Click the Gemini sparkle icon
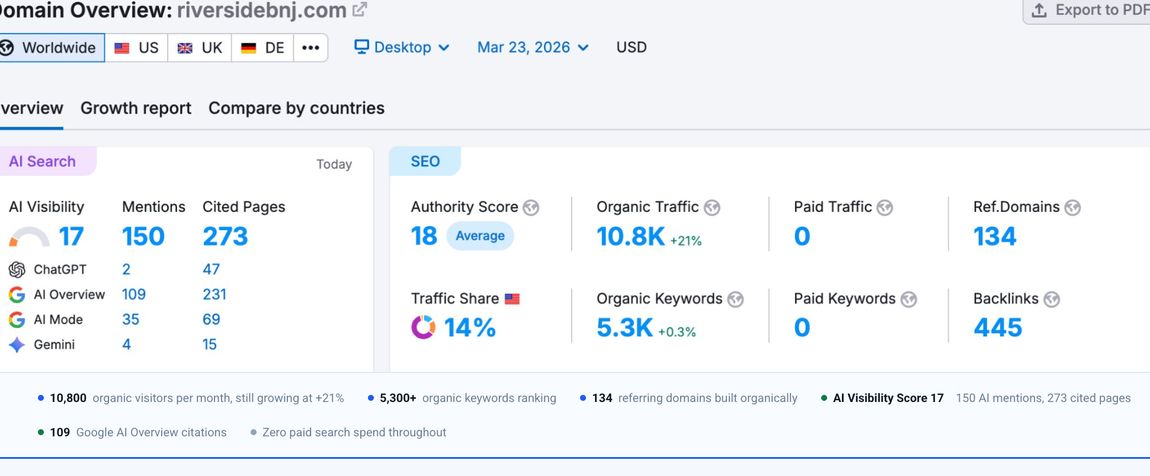Image resolution: width=1150 pixels, height=476 pixels. [x=17, y=345]
